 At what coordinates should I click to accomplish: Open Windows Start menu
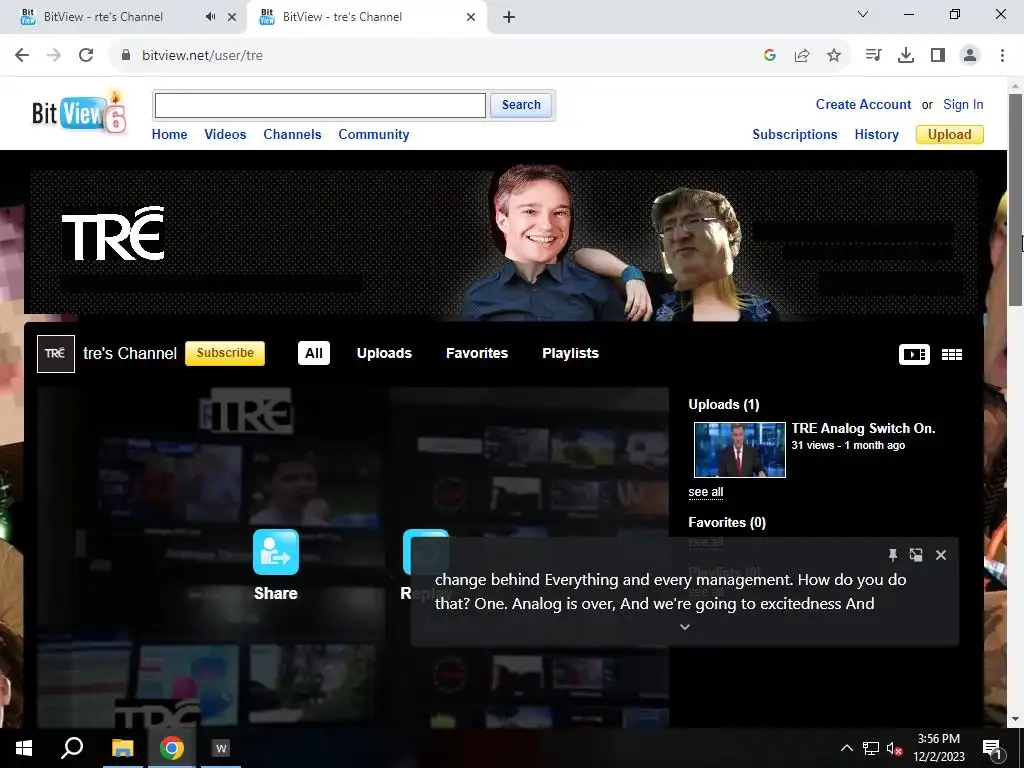pos(24,748)
